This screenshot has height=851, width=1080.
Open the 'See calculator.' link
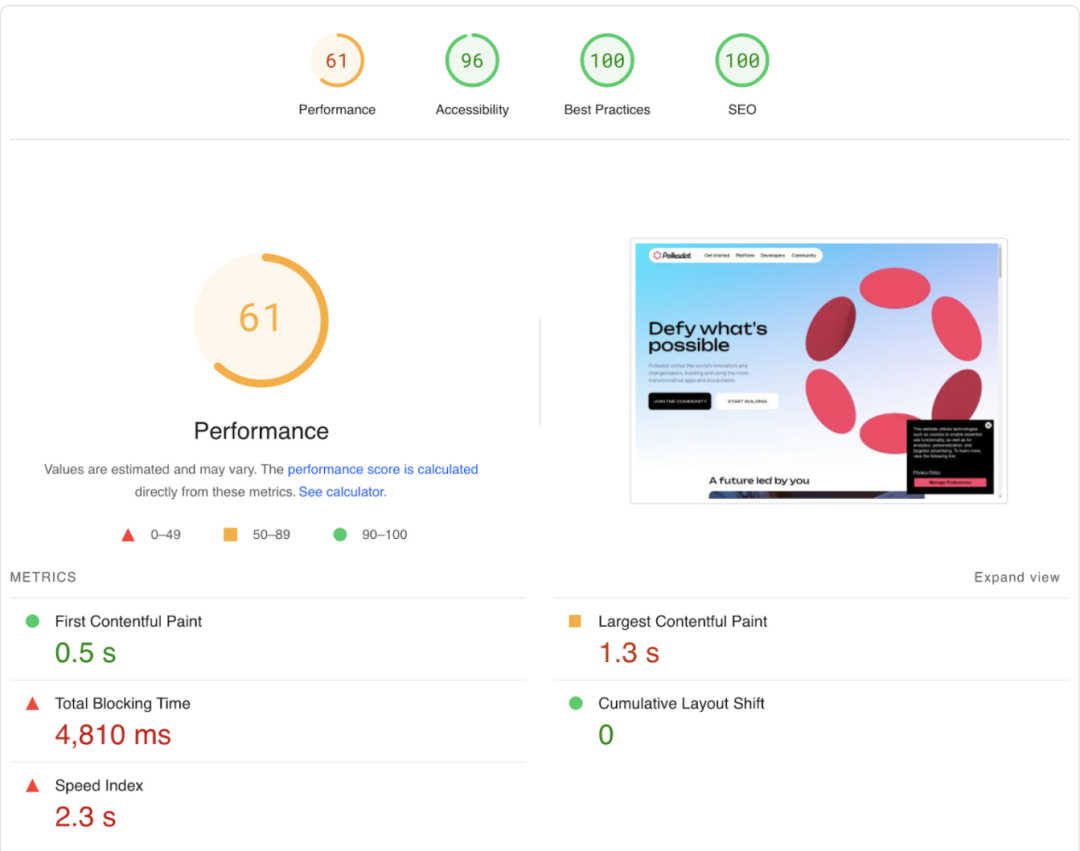(342, 492)
